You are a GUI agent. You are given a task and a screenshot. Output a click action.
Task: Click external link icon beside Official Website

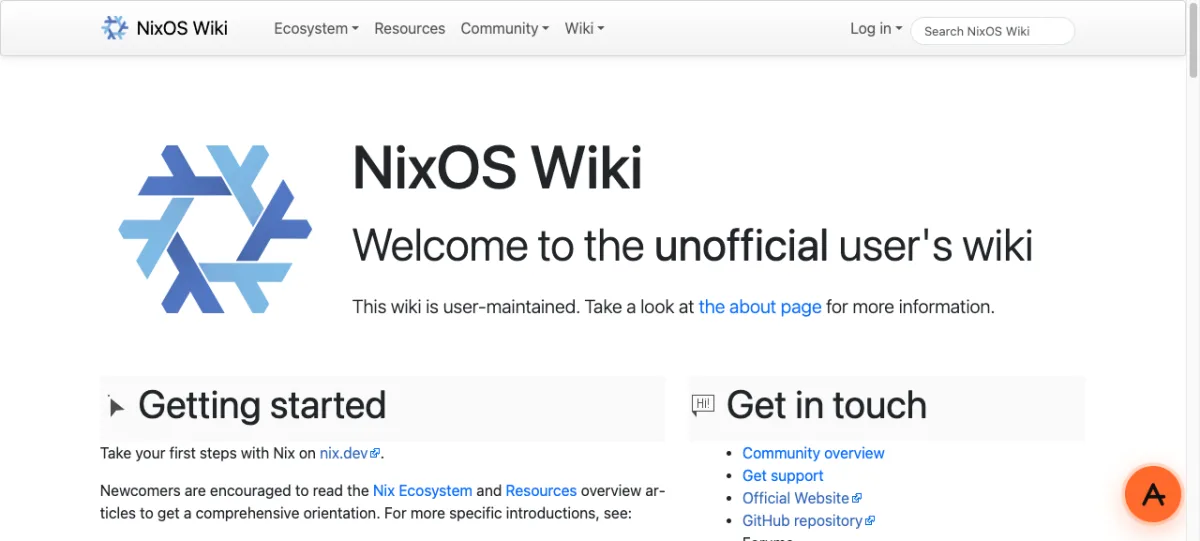(857, 499)
